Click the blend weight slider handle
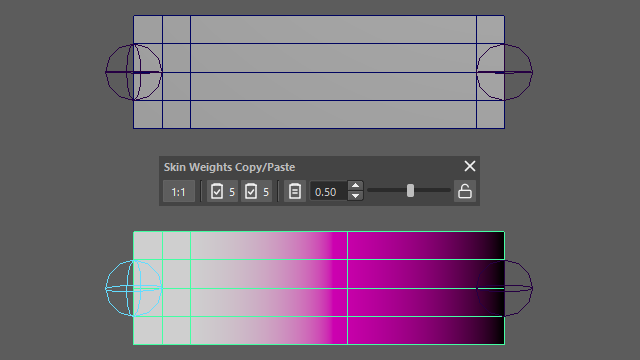This screenshot has width=640, height=360. pyautogui.click(x=410, y=191)
